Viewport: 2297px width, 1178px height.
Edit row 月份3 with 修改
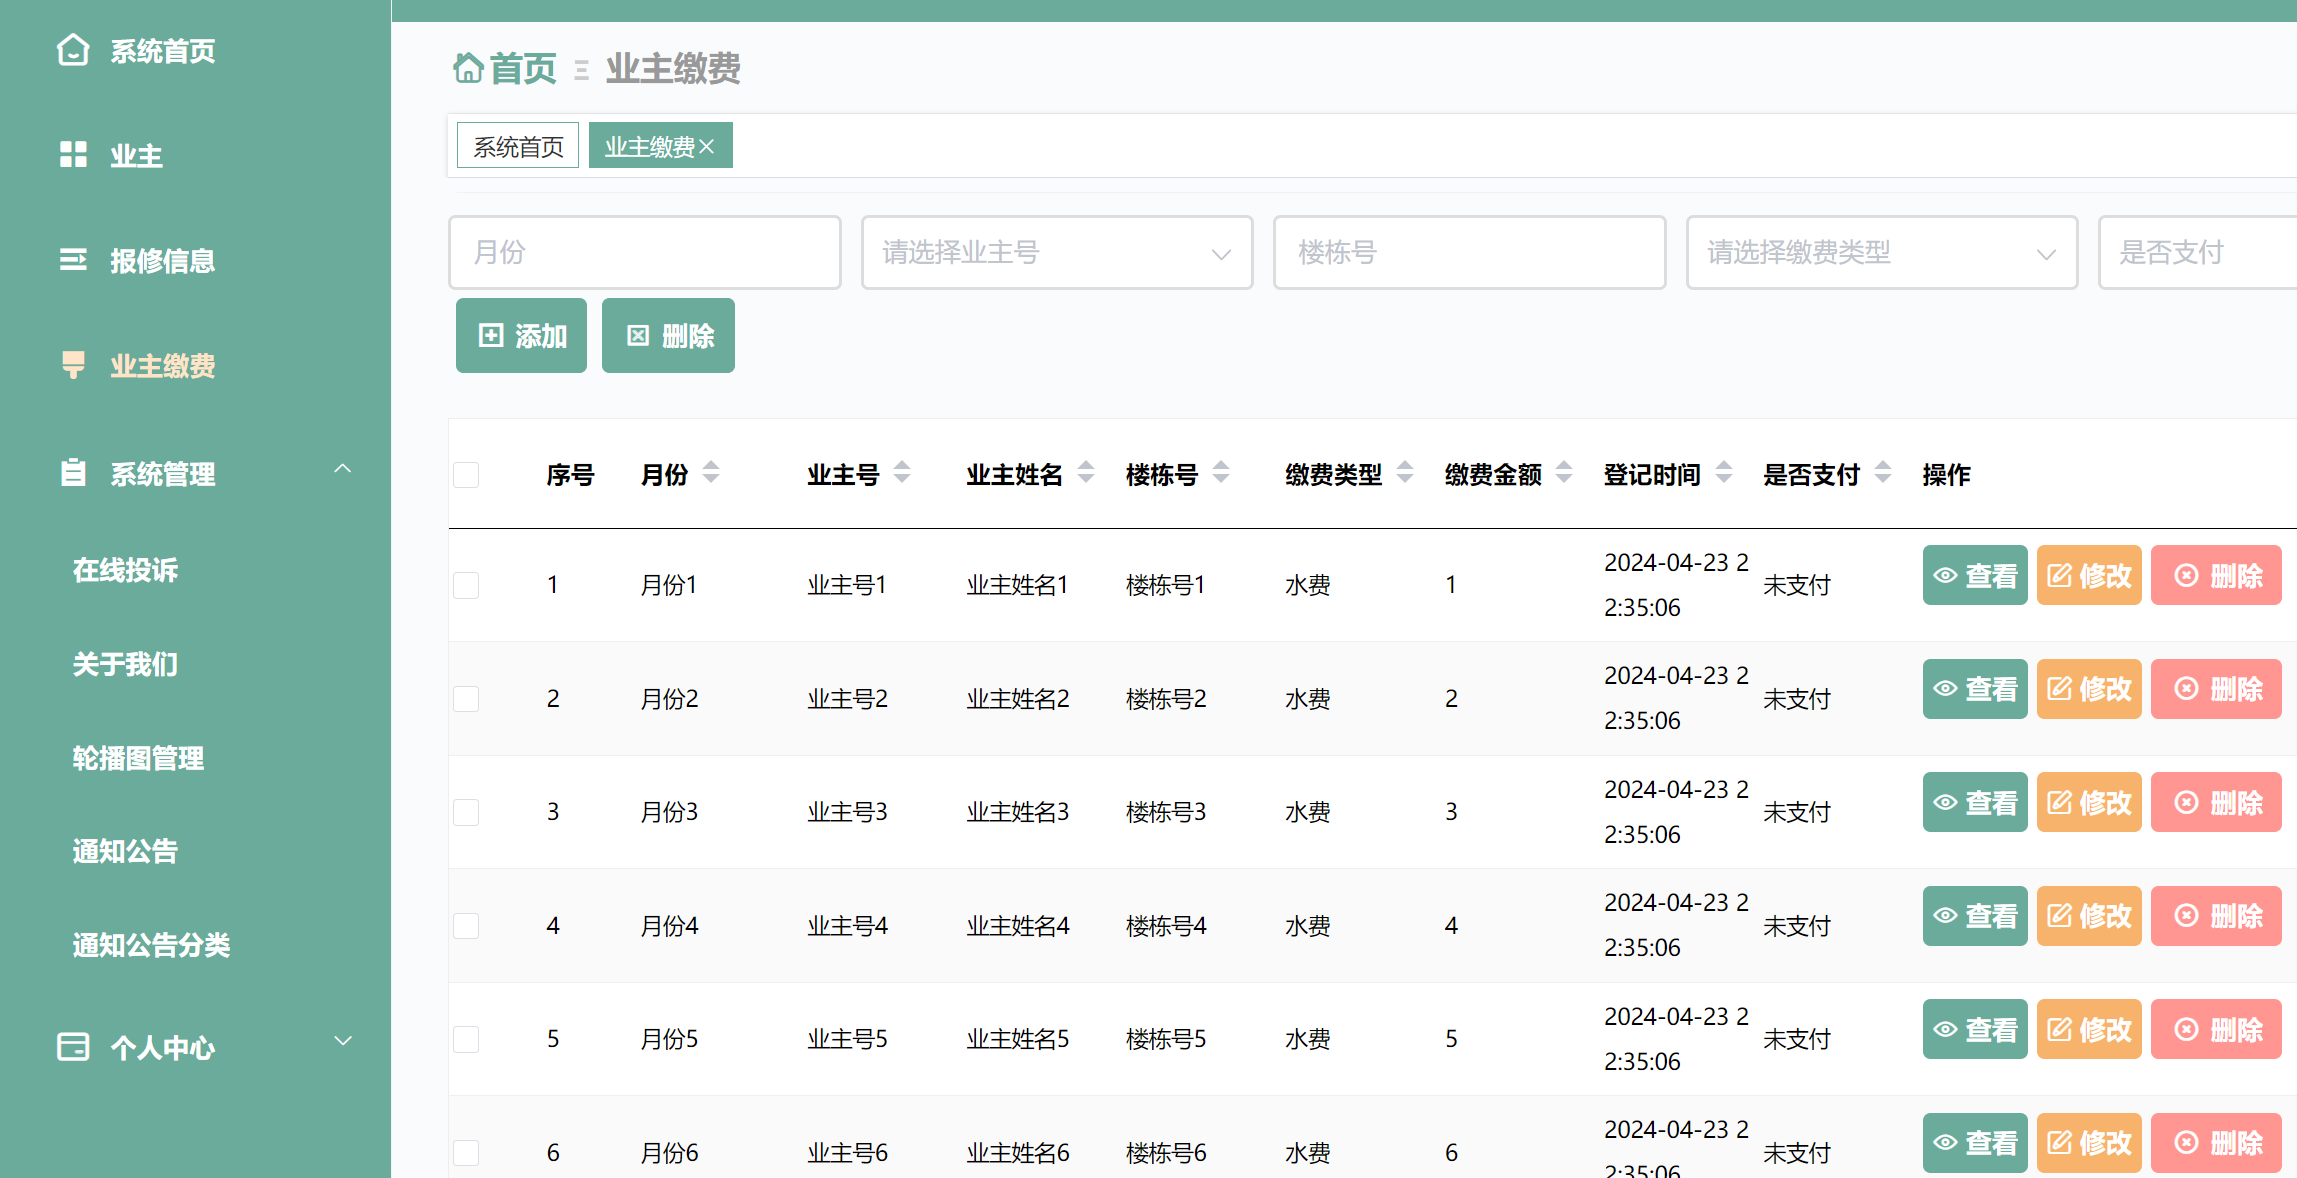tap(2089, 802)
